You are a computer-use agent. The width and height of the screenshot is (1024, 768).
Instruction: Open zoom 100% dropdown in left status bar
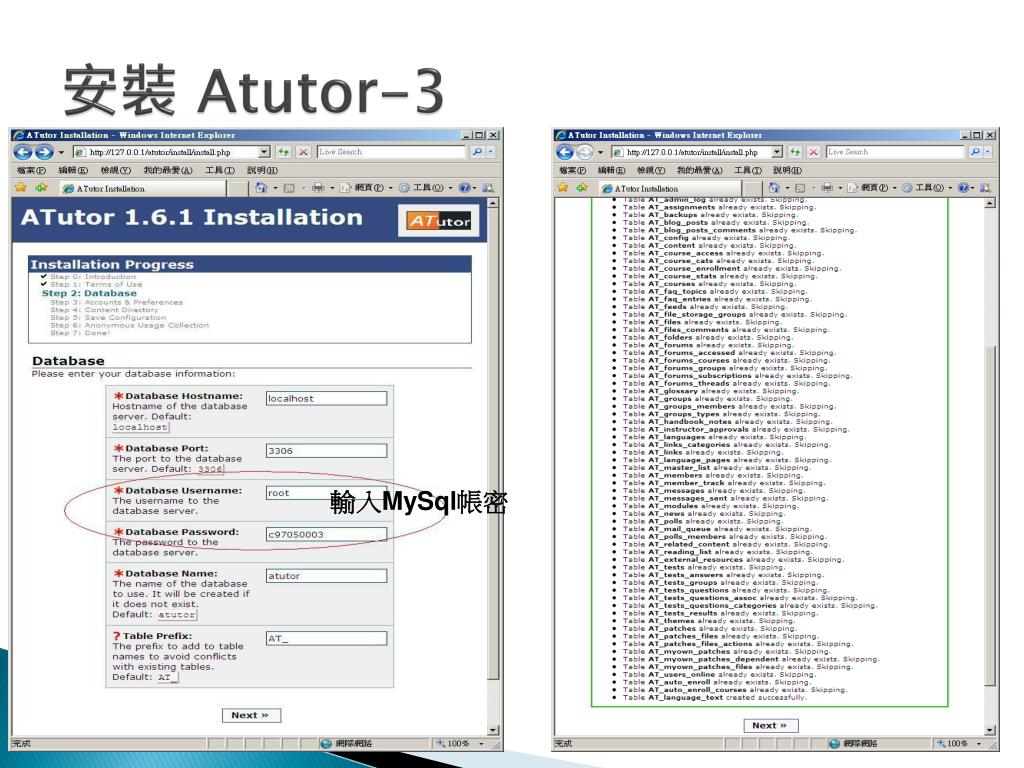481,743
